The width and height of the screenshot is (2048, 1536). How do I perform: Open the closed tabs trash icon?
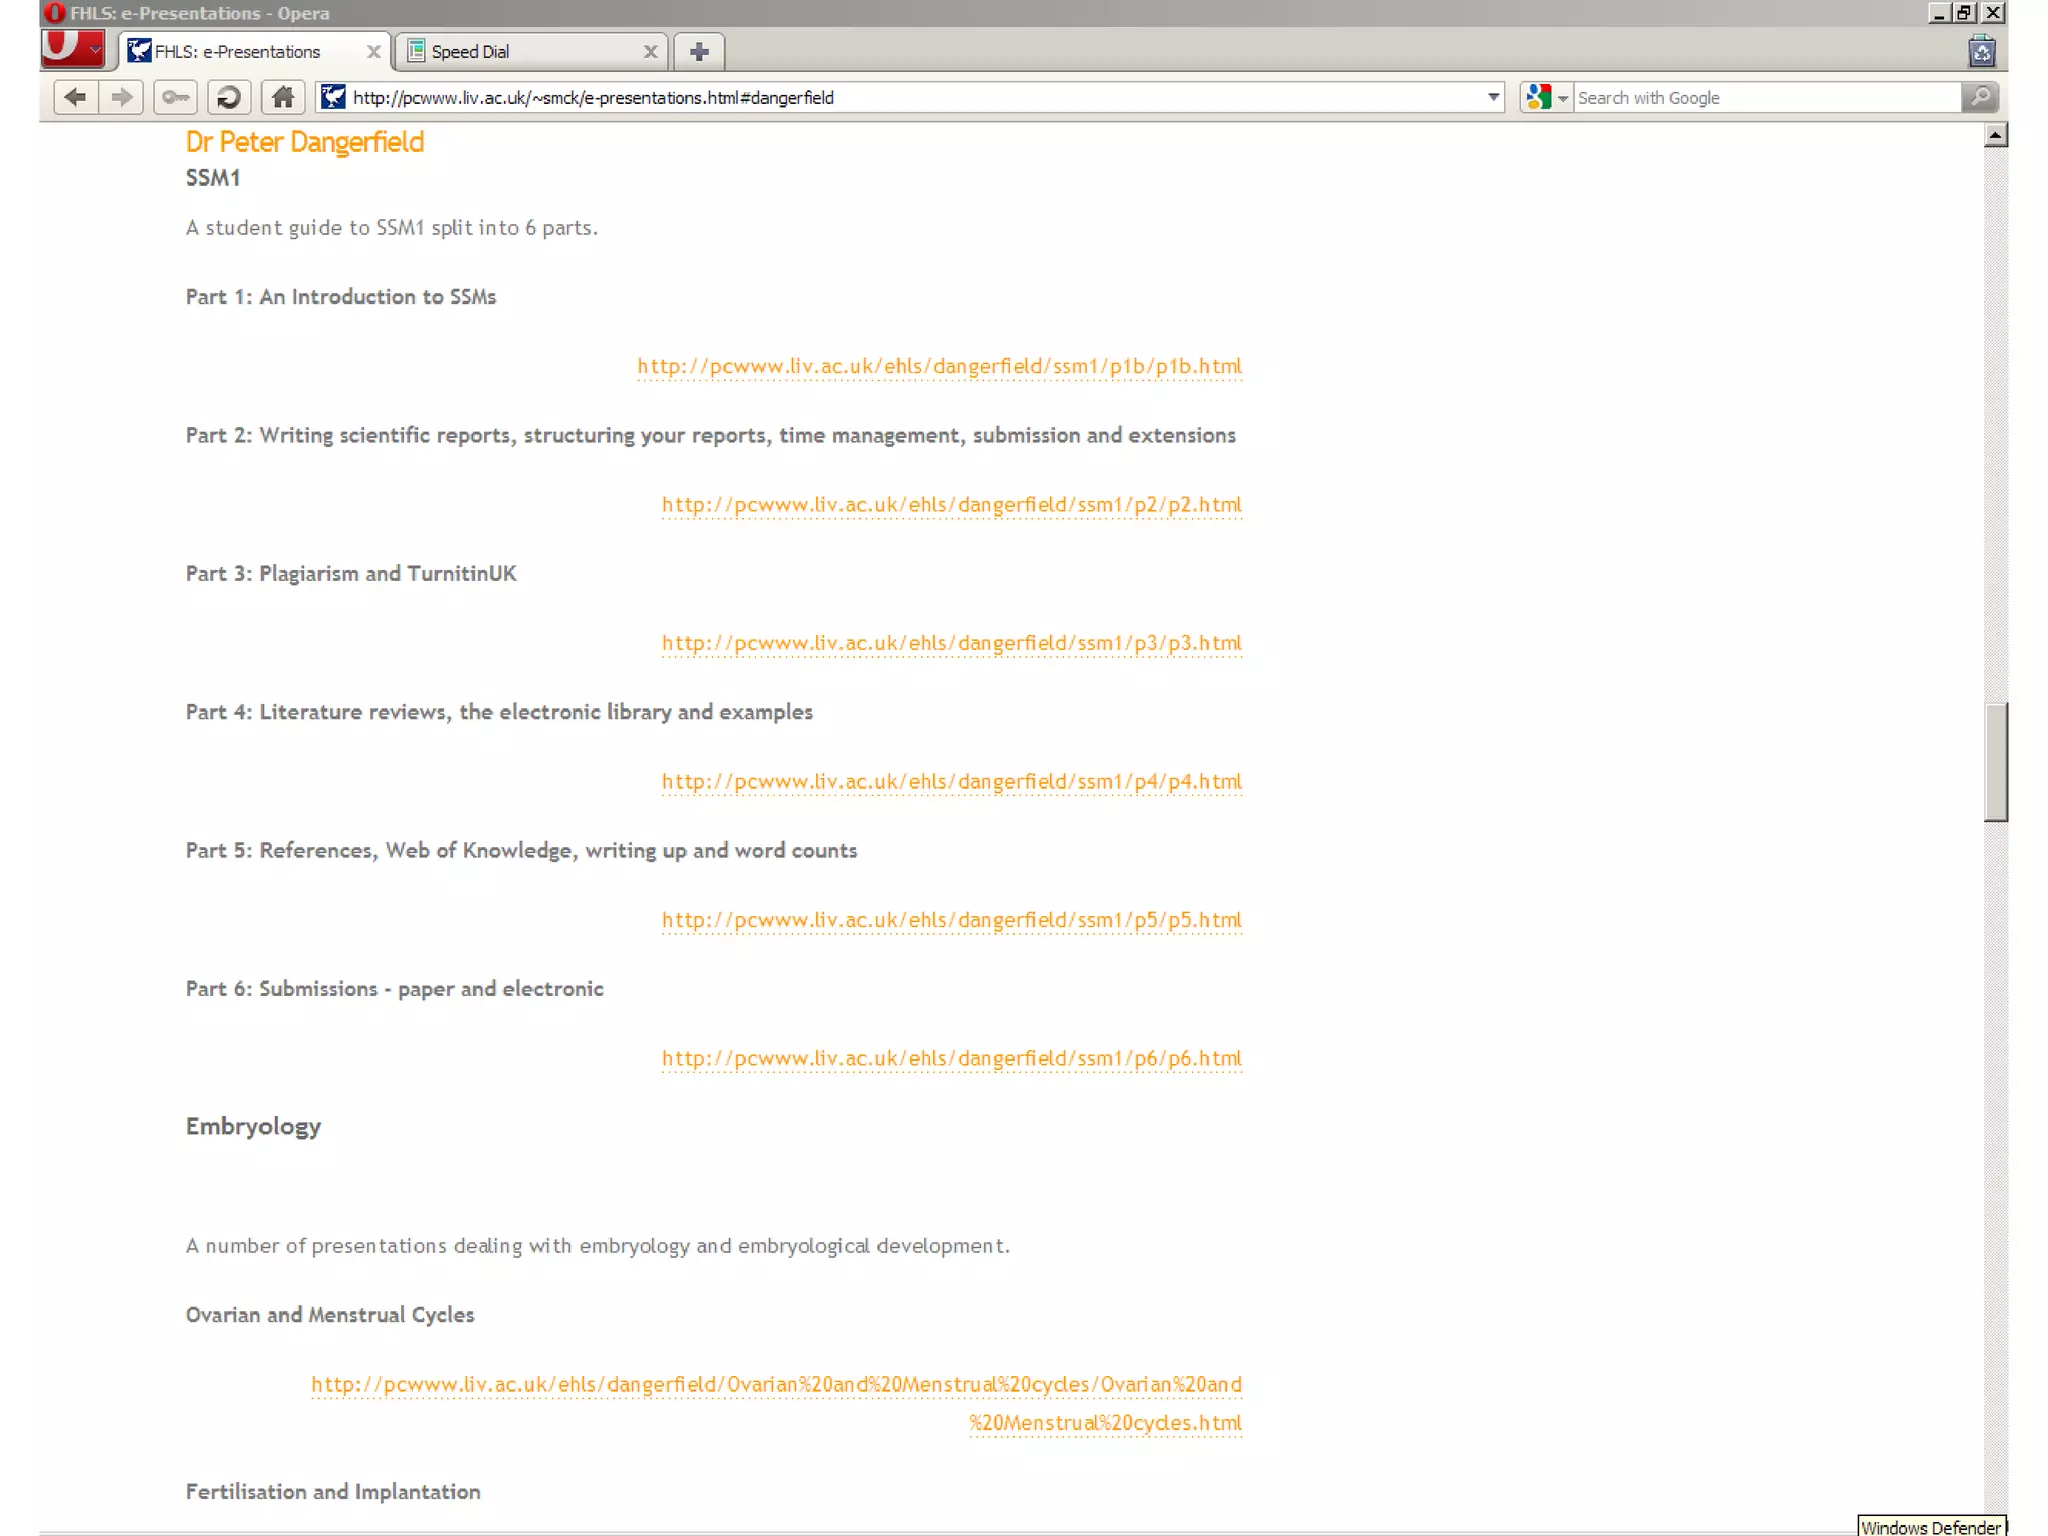click(x=1982, y=51)
